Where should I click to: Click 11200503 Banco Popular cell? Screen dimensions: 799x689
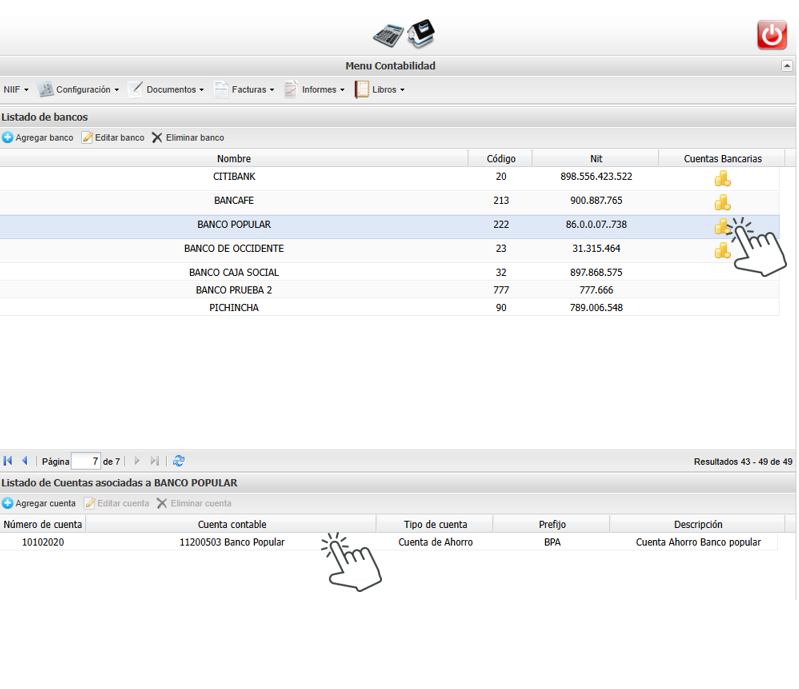click(x=232, y=542)
